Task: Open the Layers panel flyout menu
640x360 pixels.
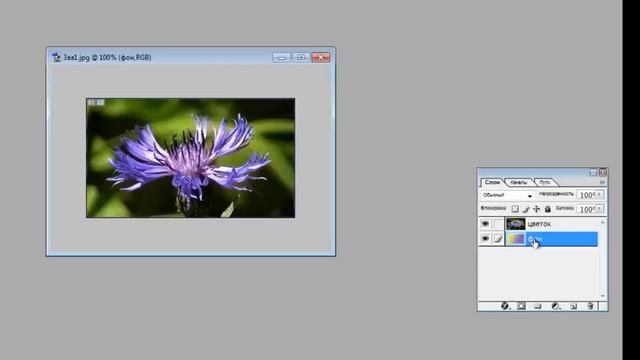Action: click(602, 182)
